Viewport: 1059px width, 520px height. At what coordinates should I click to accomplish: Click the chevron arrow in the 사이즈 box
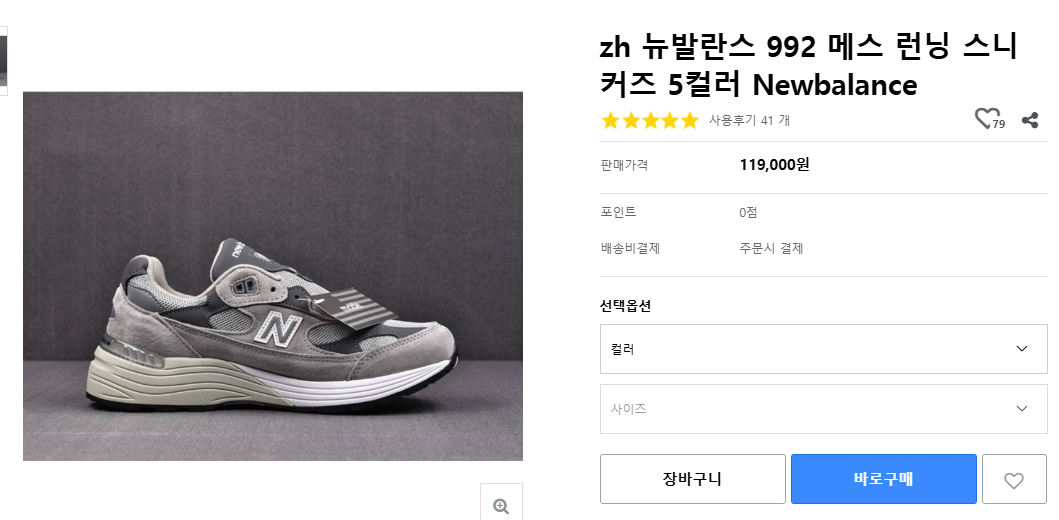pos(1021,409)
